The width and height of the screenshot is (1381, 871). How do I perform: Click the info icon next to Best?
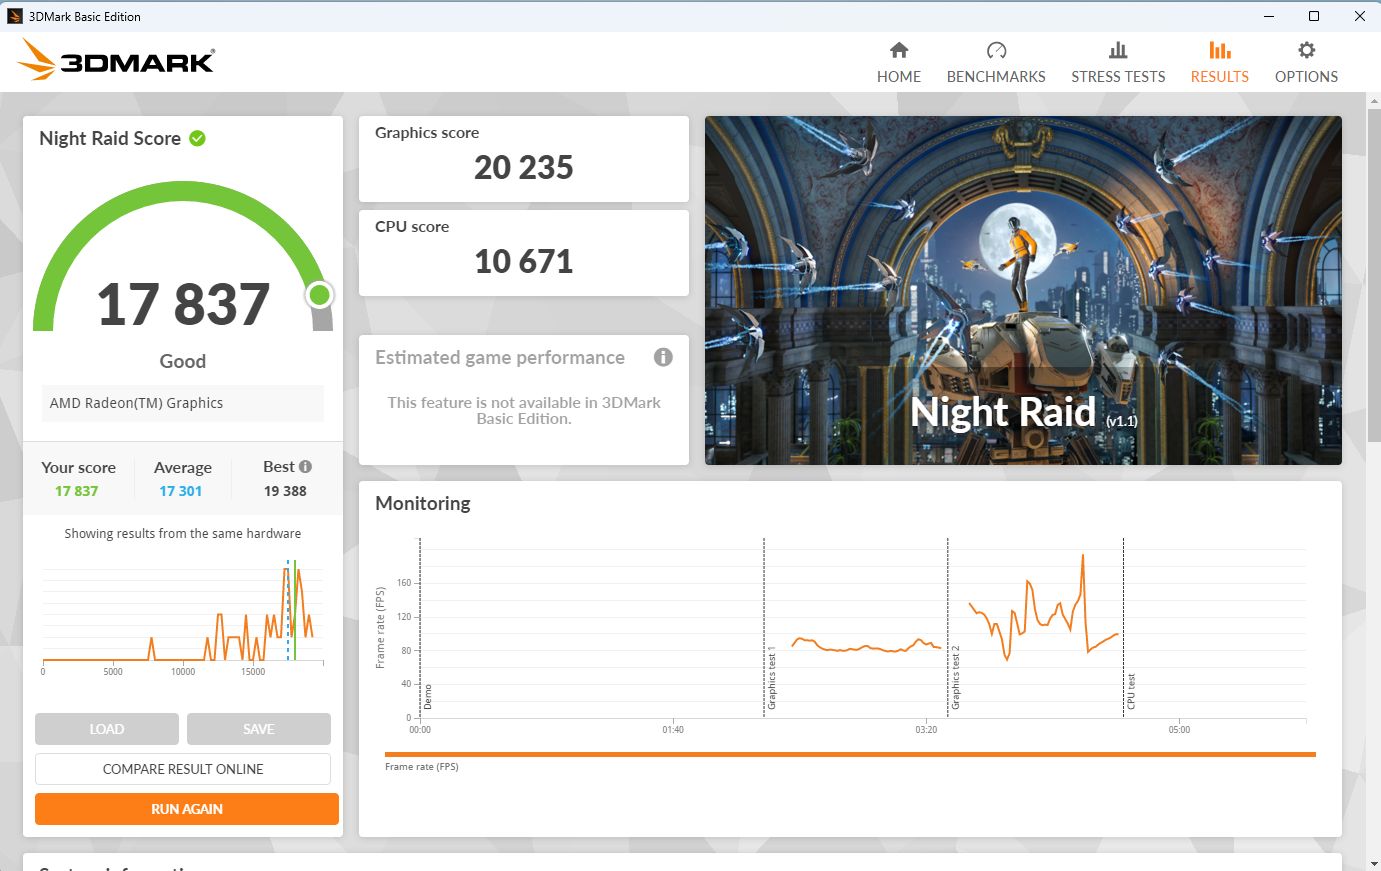coord(305,466)
